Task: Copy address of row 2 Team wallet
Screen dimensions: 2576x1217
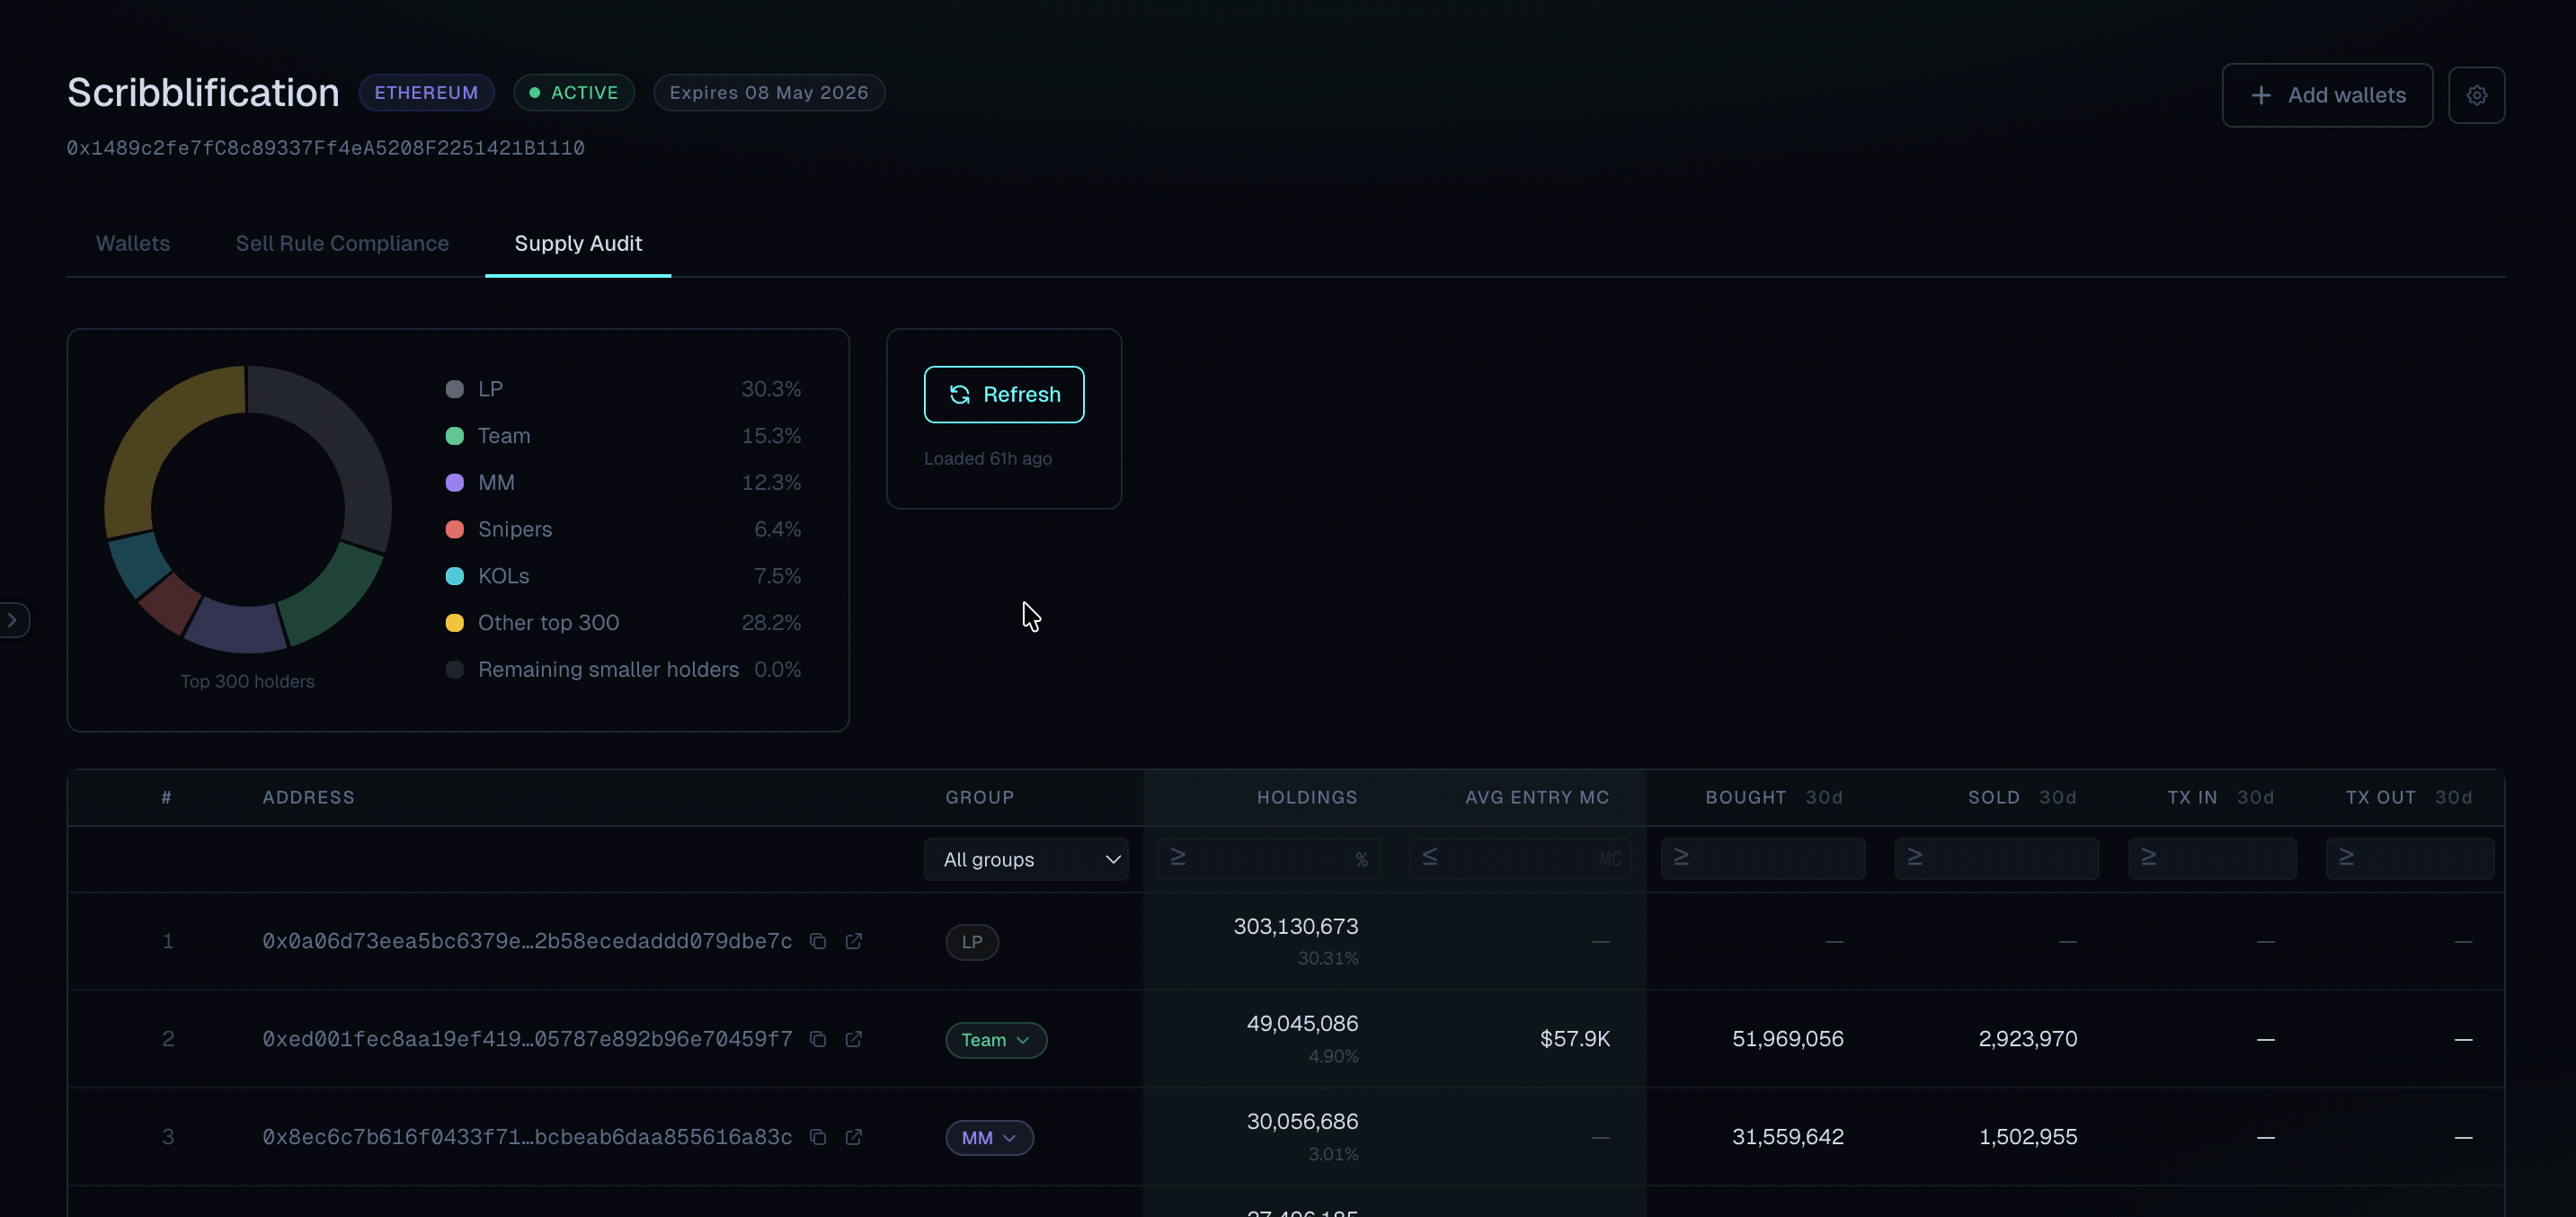Action: [x=818, y=1039]
